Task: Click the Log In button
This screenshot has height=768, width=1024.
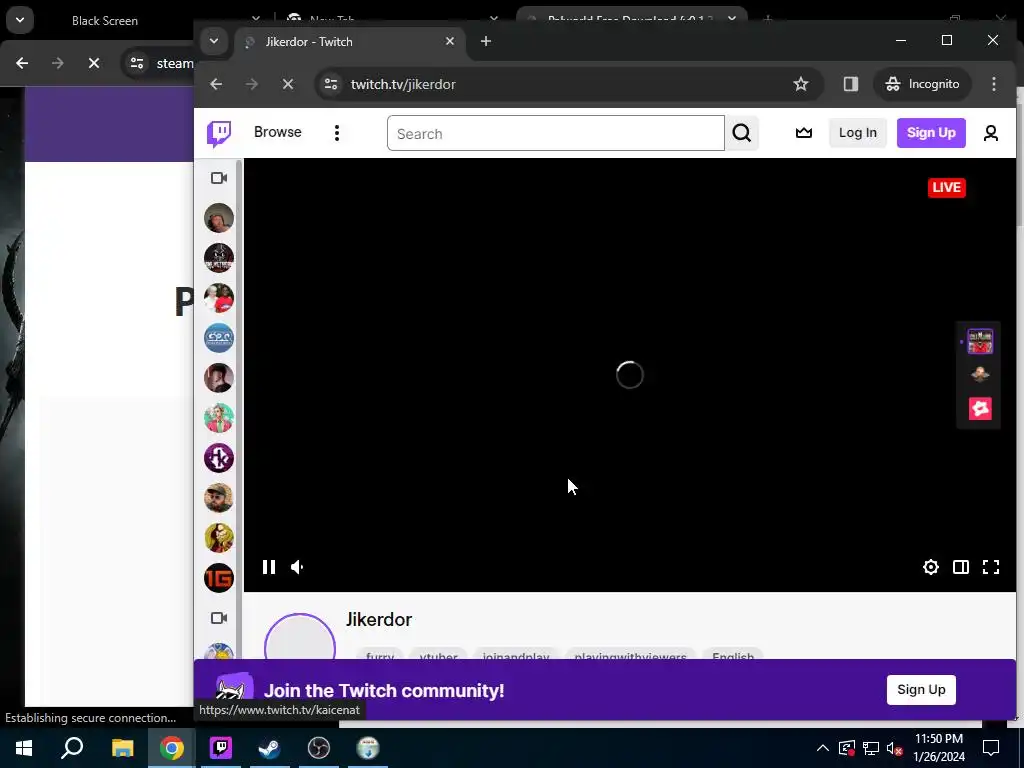Action: click(x=857, y=133)
